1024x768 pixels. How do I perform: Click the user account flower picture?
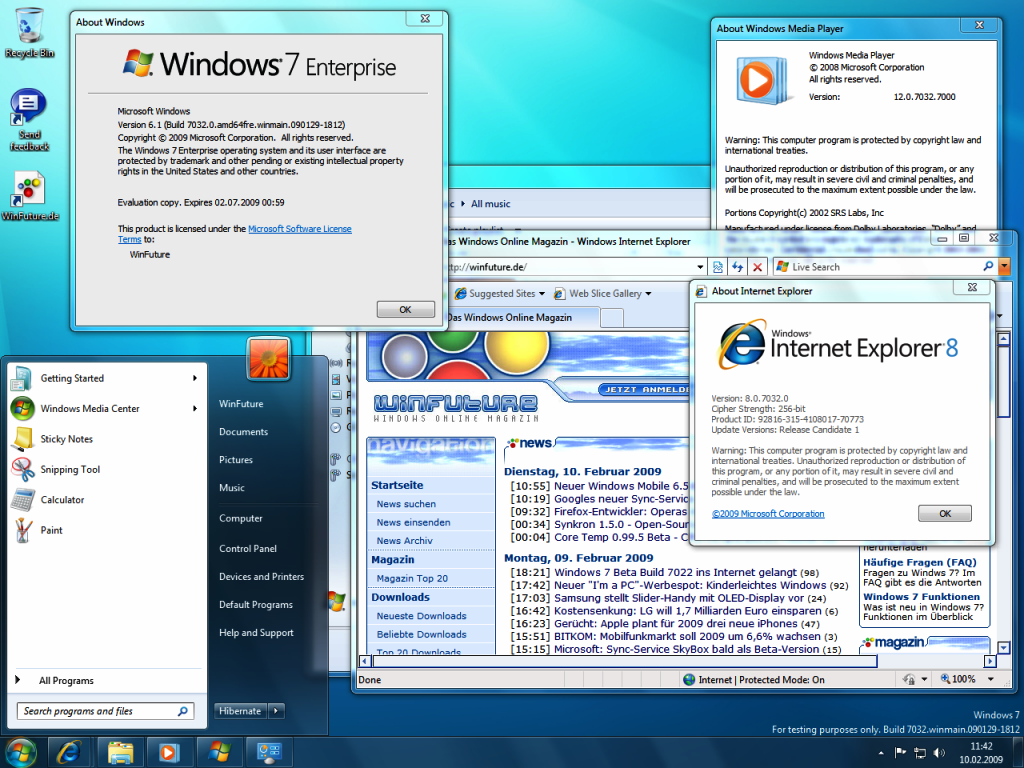point(268,358)
